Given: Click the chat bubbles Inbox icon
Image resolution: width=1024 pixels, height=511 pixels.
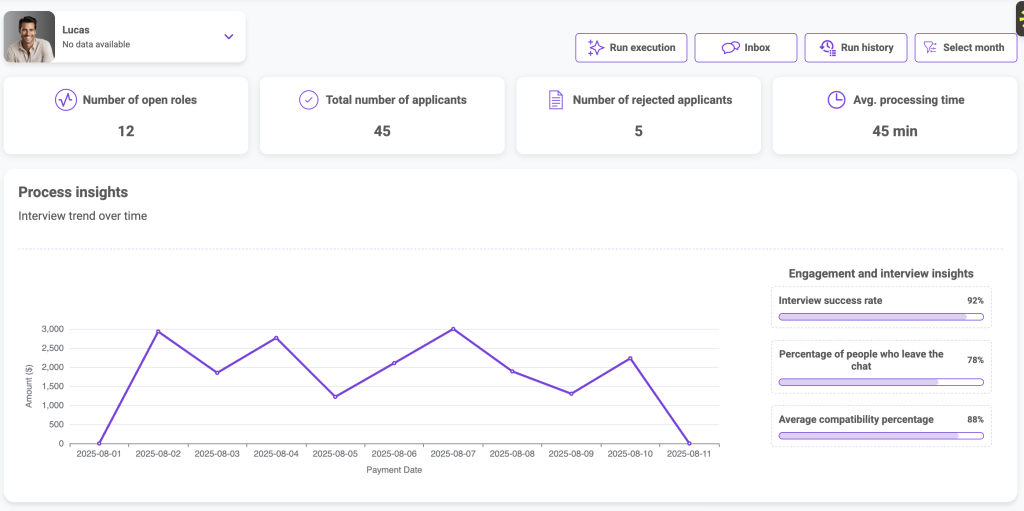Looking at the screenshot, I should (730, 48).
